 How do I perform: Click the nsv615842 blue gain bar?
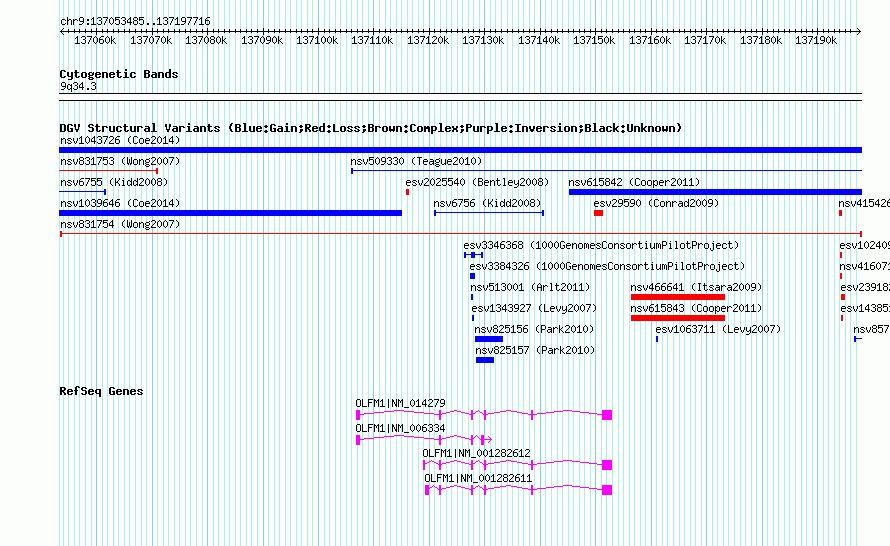pos(715,192)
